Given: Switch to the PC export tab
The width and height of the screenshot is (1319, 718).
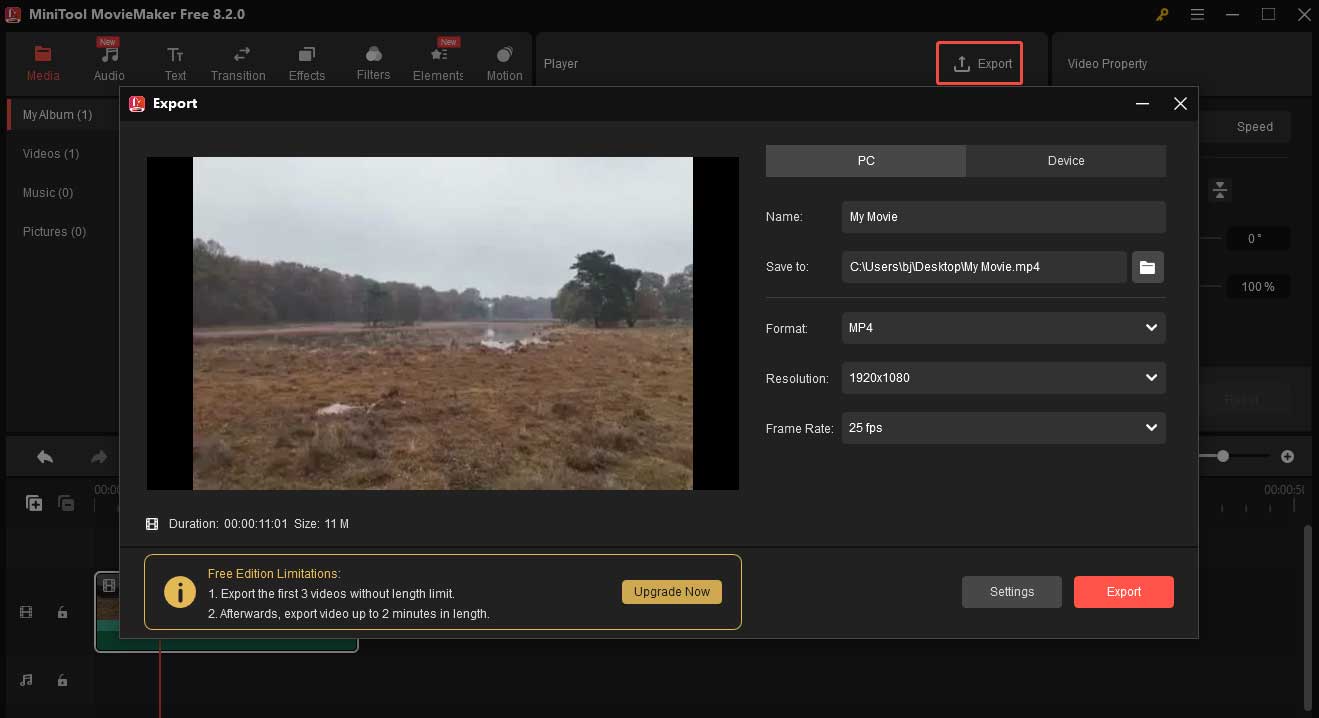Looking at the screenshot, I should [866, 161].
